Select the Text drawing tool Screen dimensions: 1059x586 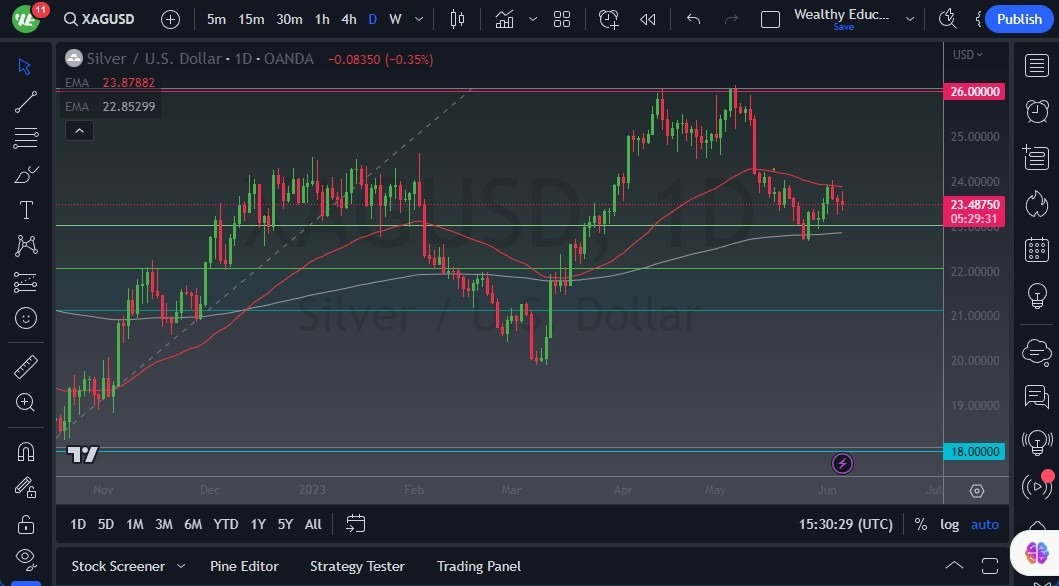pyautogui.click(x=25, y=209)
